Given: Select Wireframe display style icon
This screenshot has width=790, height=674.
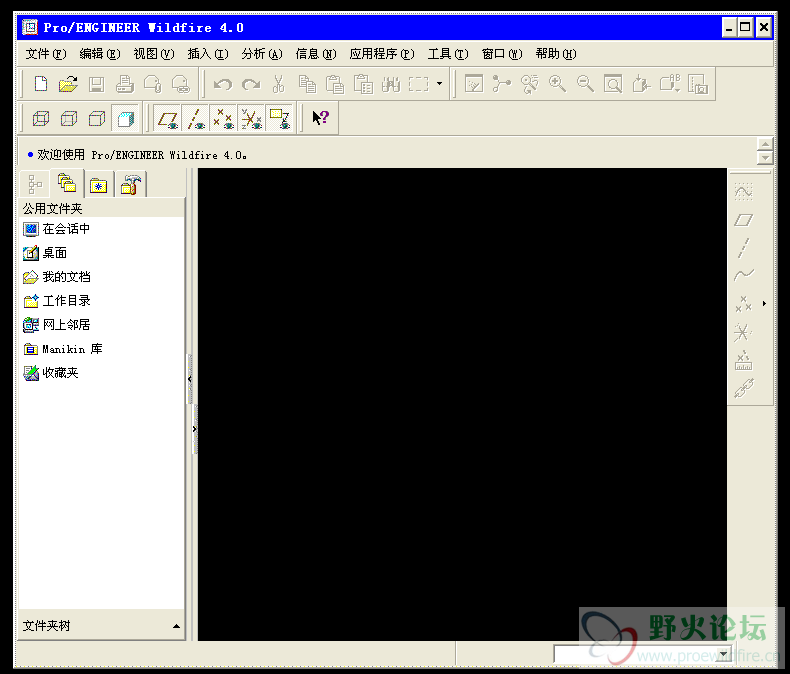Looking at the screenshot, I should (x=41, y=118).
